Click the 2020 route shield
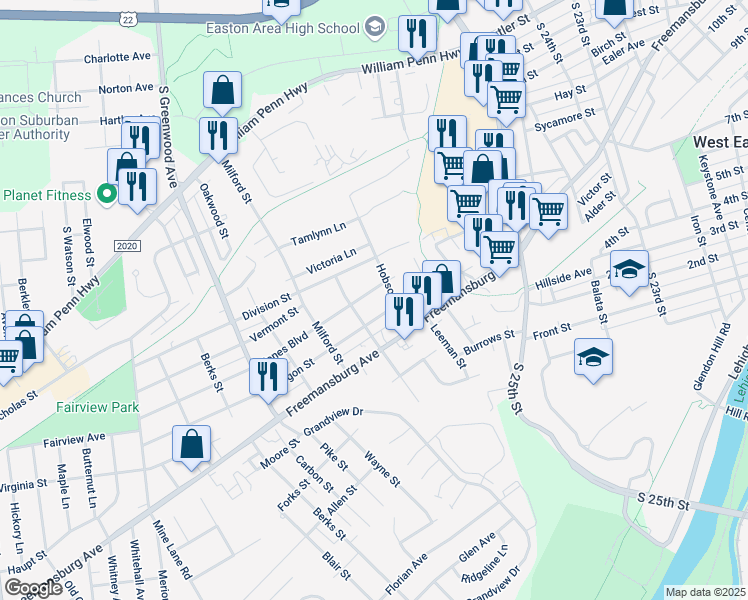748x600 pixels. tap(127, 246)
